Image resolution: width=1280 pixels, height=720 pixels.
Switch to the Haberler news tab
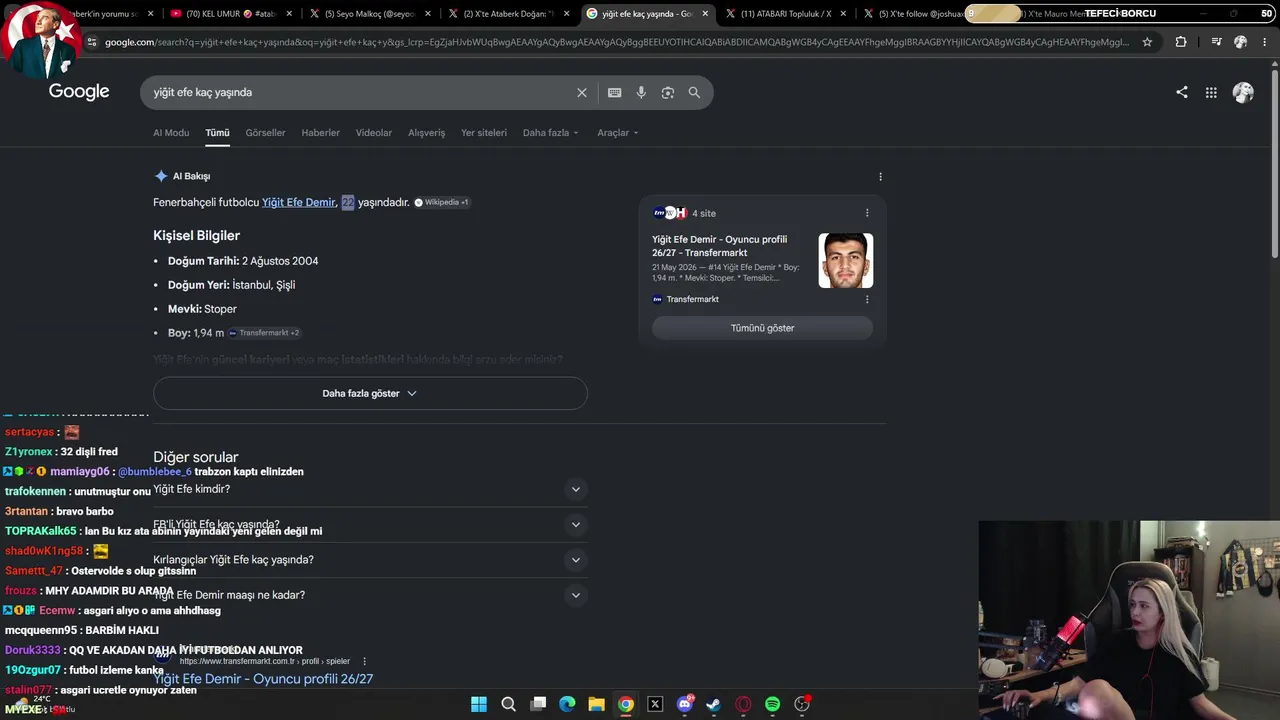tap(320, 133)
